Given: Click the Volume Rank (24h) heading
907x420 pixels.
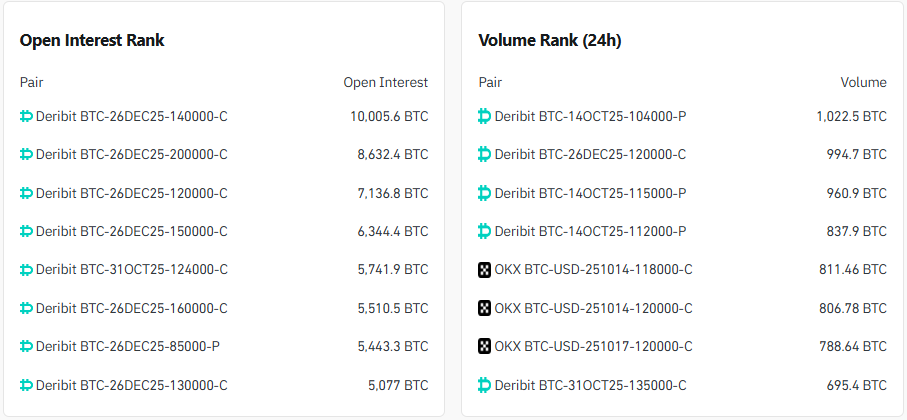Looking at the screenshot, I should click(552, 41).
